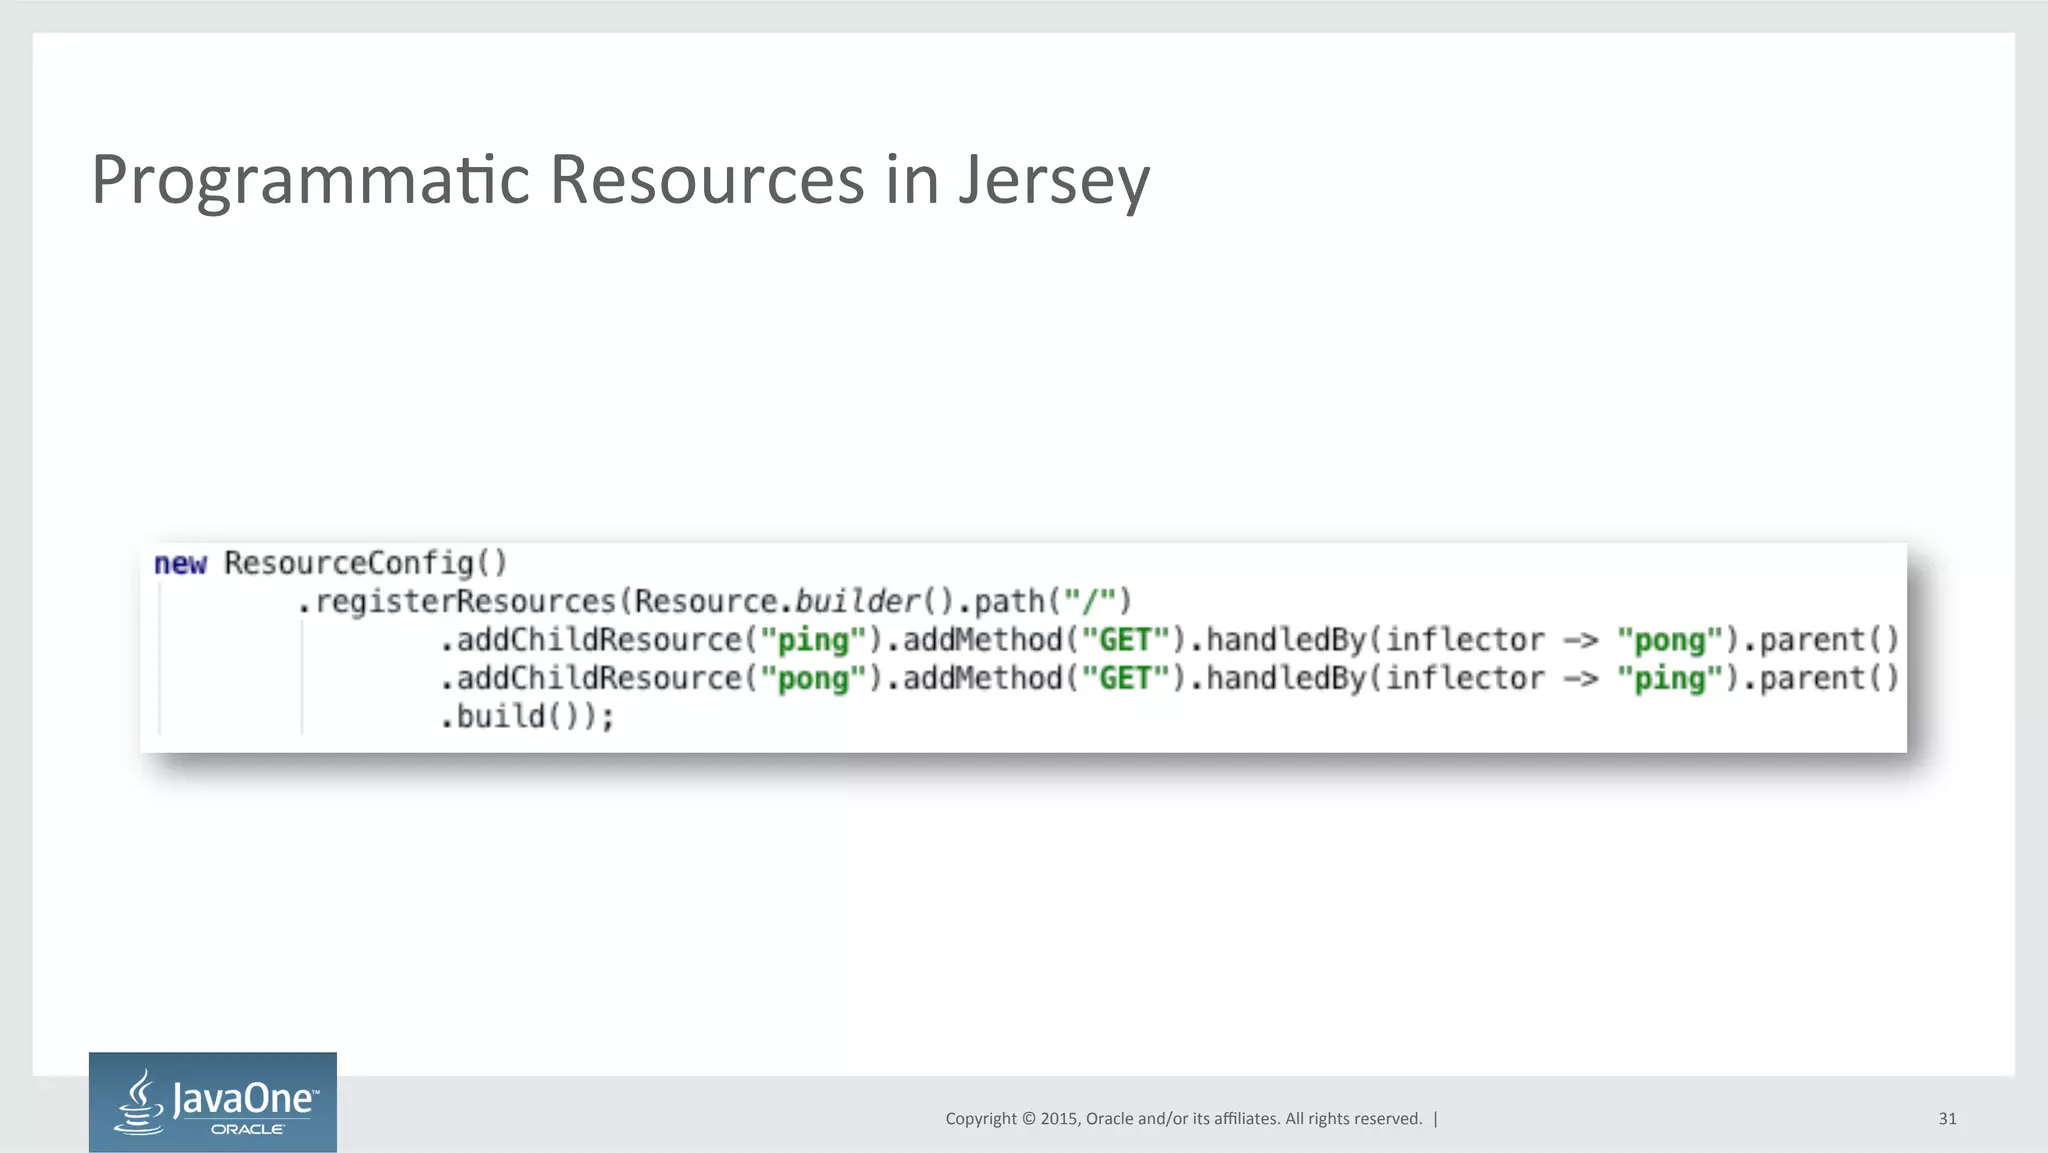
Task: Click the Java coffee cup icon
Action: (x=139, y=1102)
